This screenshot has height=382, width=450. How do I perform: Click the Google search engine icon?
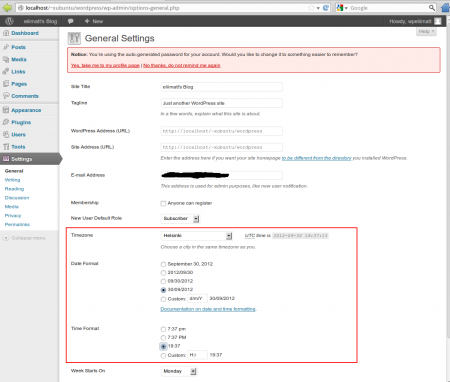tap(340, 8)
